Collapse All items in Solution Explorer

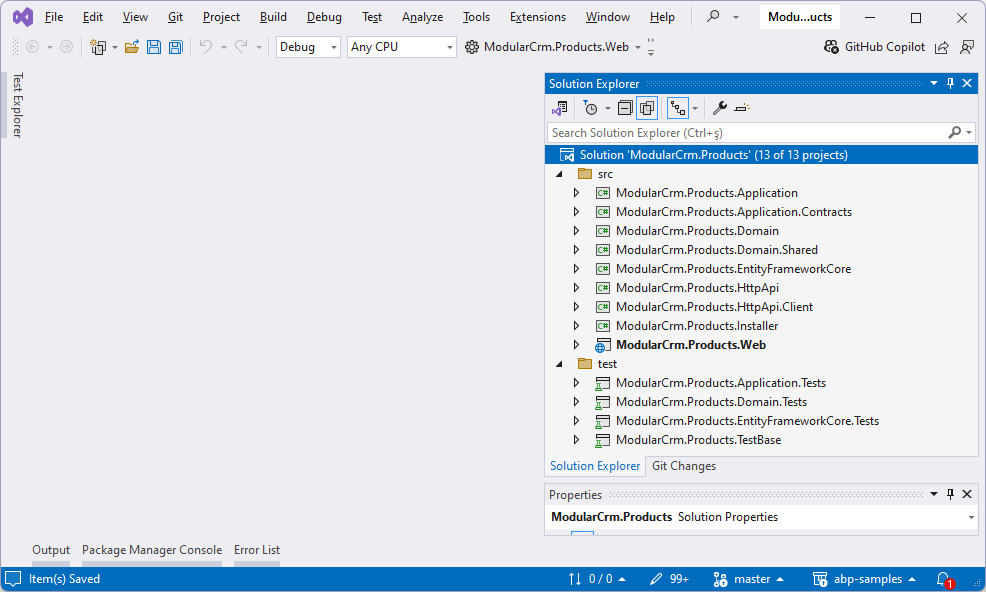coord(624,107)
